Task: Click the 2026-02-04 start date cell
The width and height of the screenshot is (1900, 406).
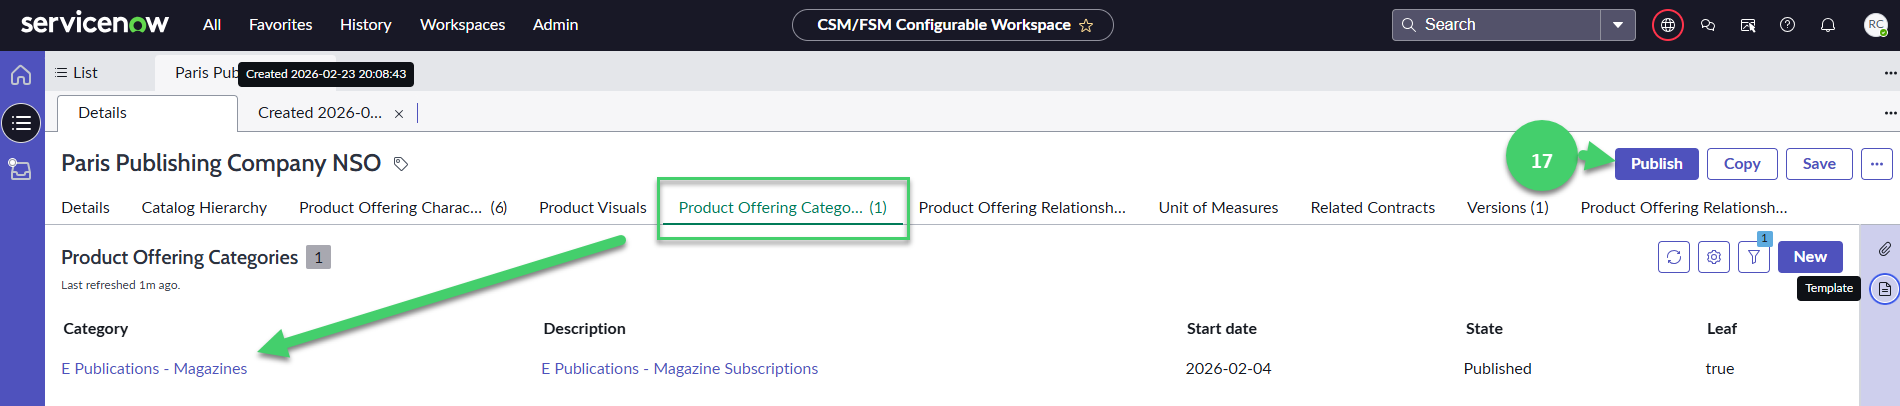Action: (1229, 369)
